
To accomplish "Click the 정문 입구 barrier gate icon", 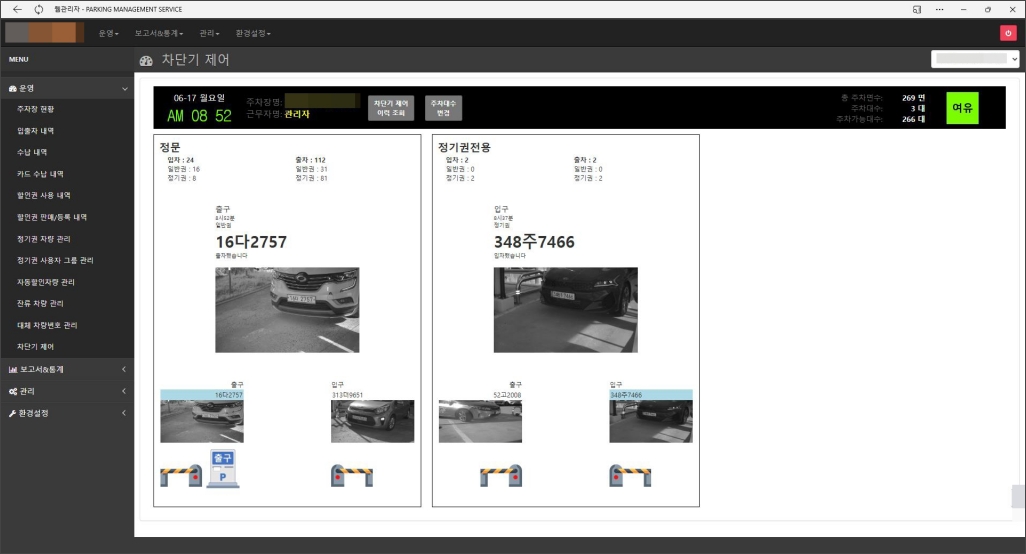I will (x=352, y=476).
